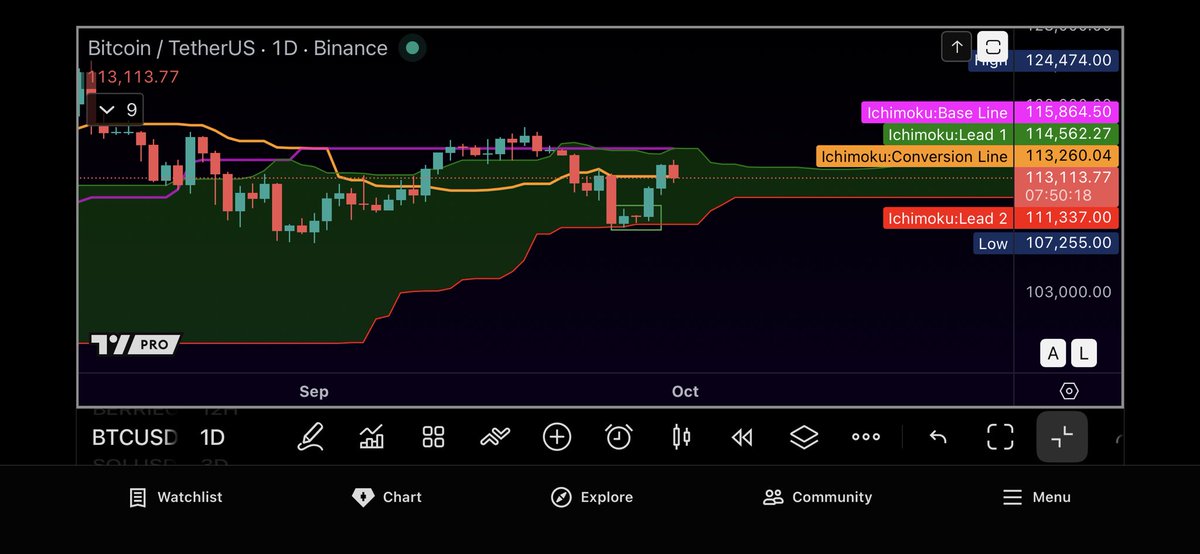Screen dimensions: 1200x554
Task: Change chart type with candlestick icon
Action: point(681,437)
